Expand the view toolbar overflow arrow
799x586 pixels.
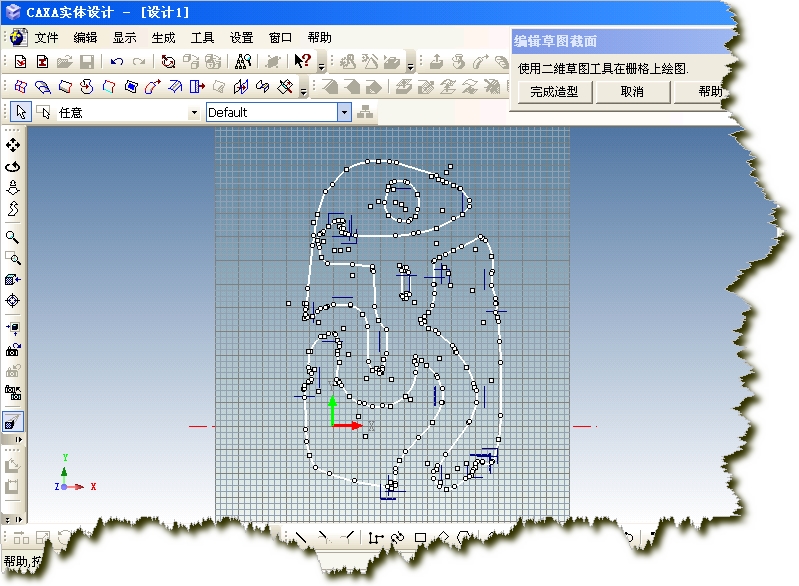click(x=18, y=439)
